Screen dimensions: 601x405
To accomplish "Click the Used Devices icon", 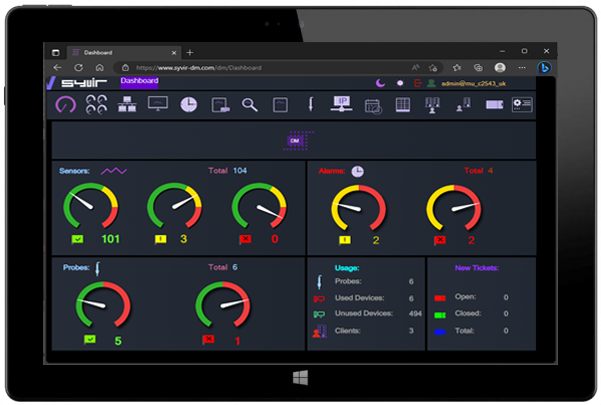I will point(319,298).
